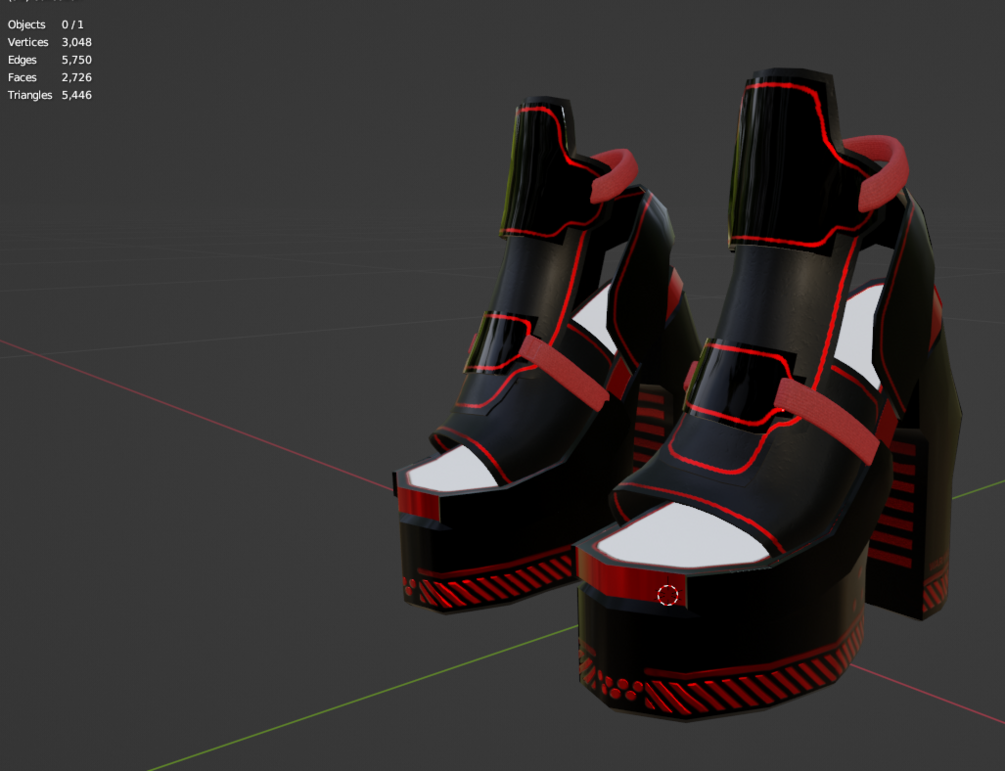Click the "Triangles" statistics label

[x=29, y=95]
